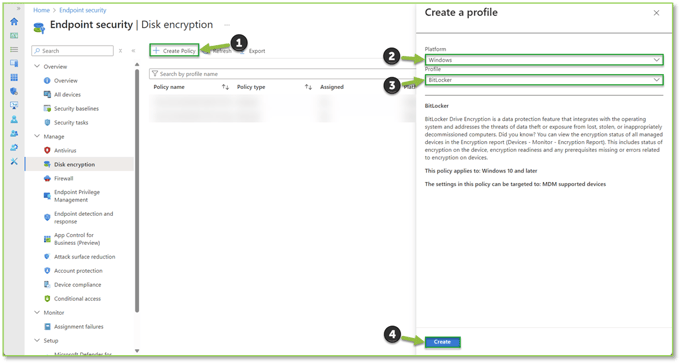Click the Create Policy button
681x364 pixels.
(x=174, y=50)
